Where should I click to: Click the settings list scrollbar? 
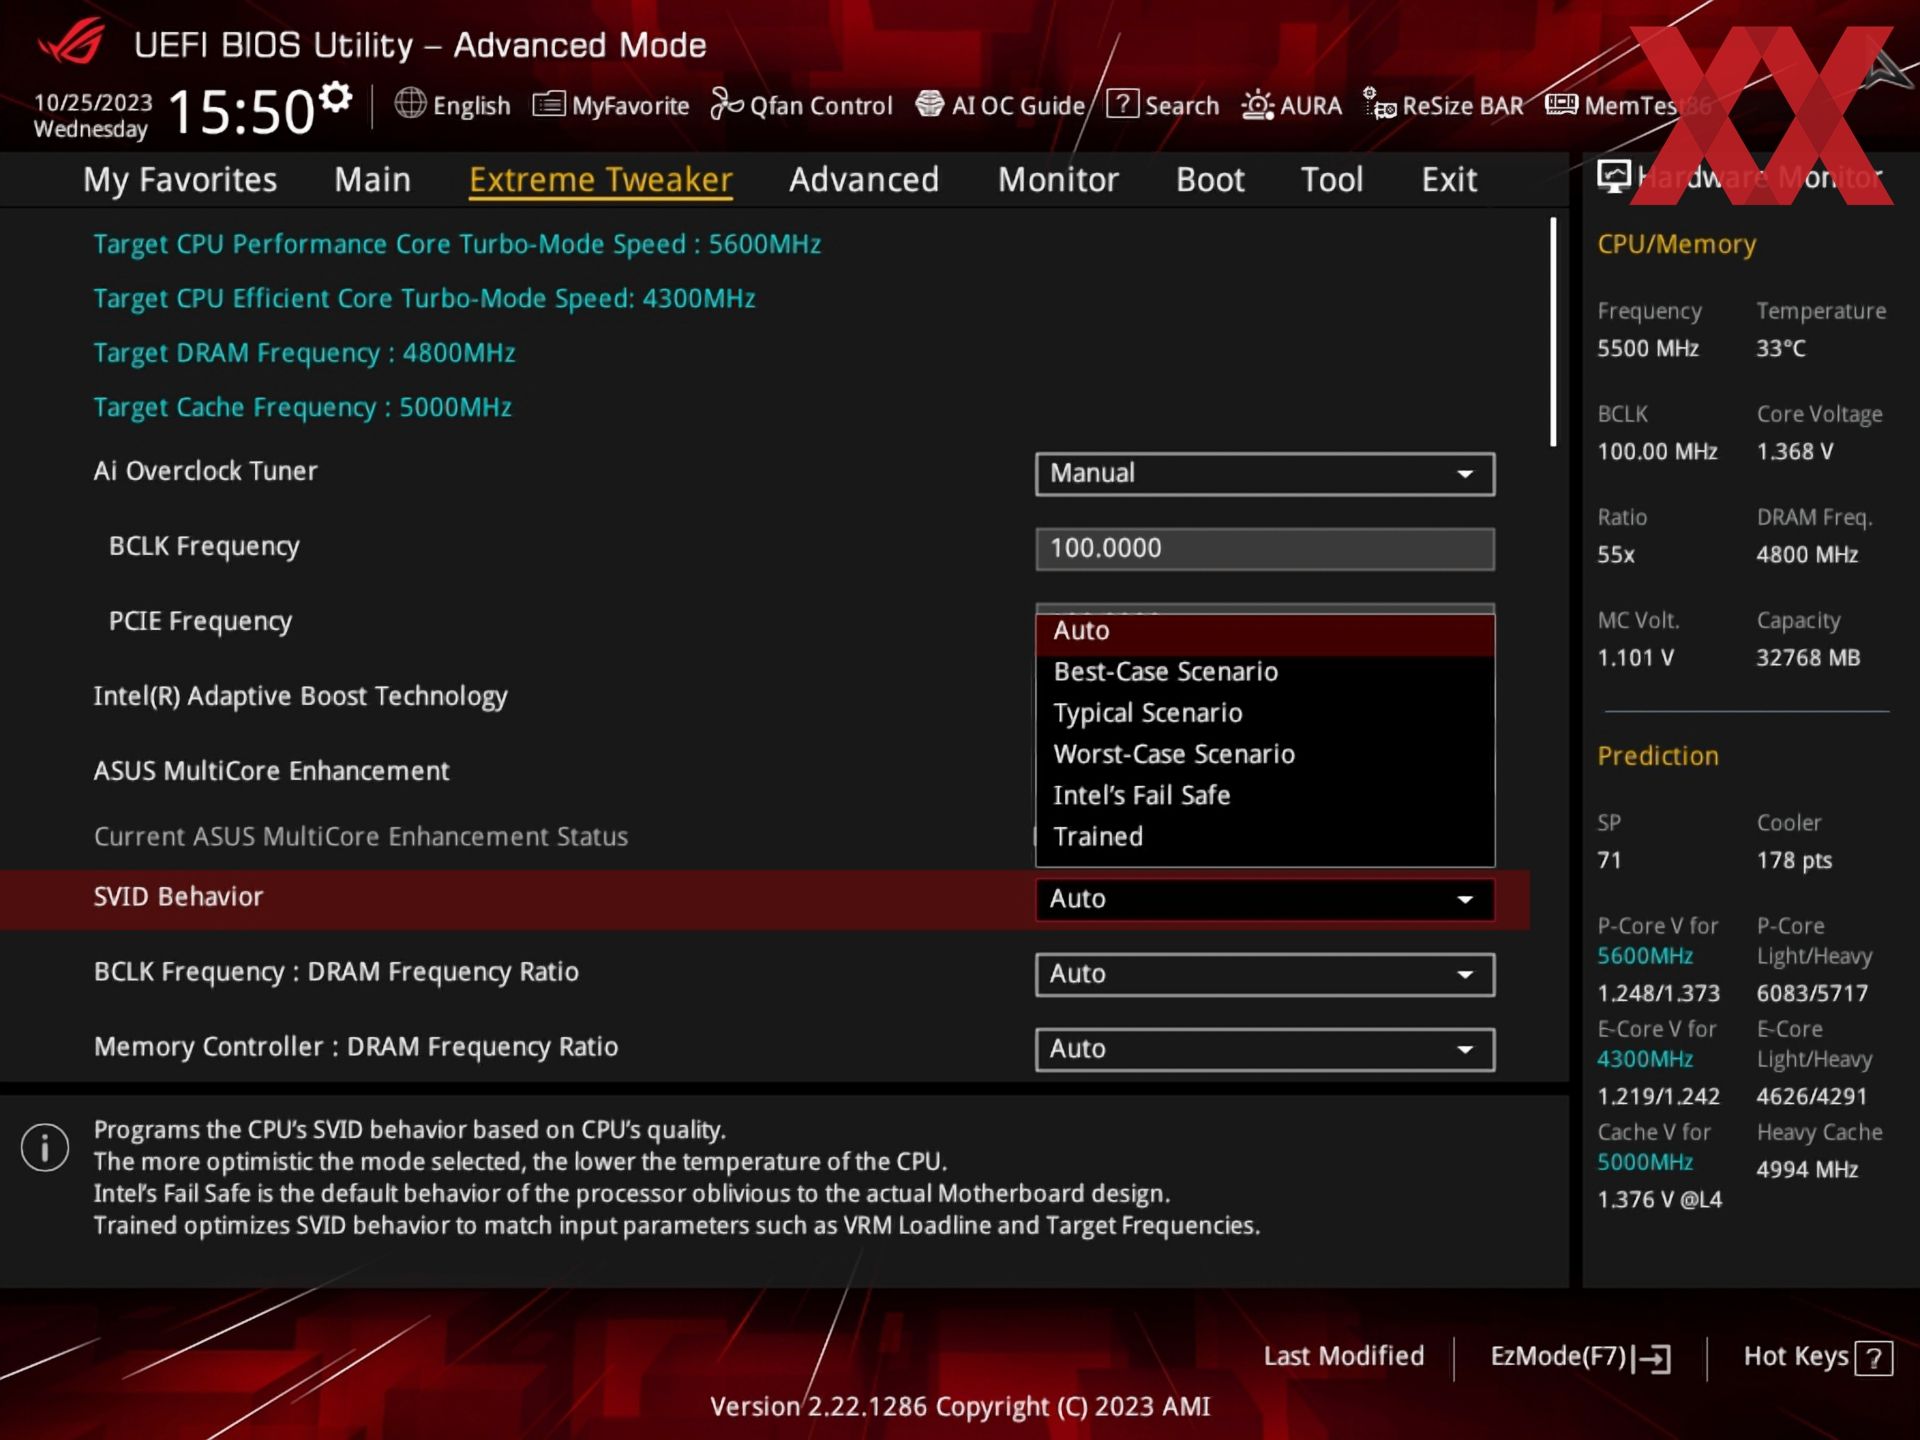click(x=1553, y=332)
